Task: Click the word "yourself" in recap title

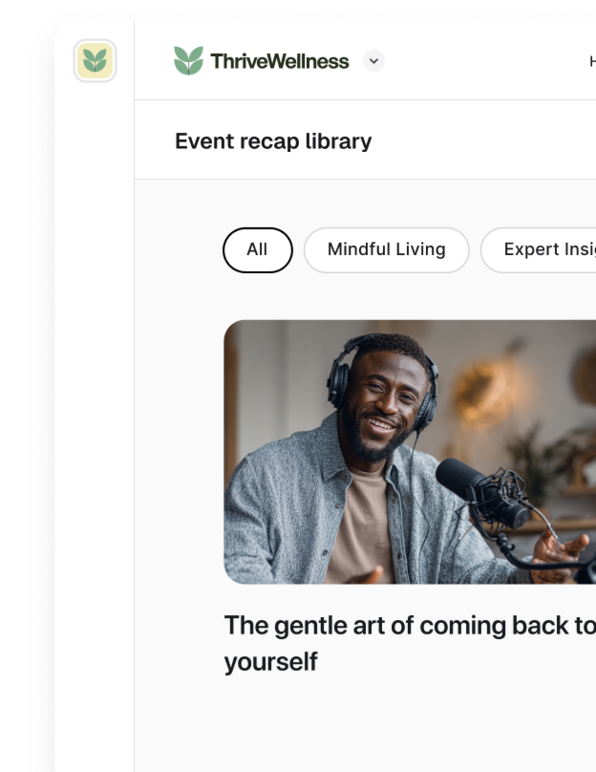Action: [x=271, y=662]
